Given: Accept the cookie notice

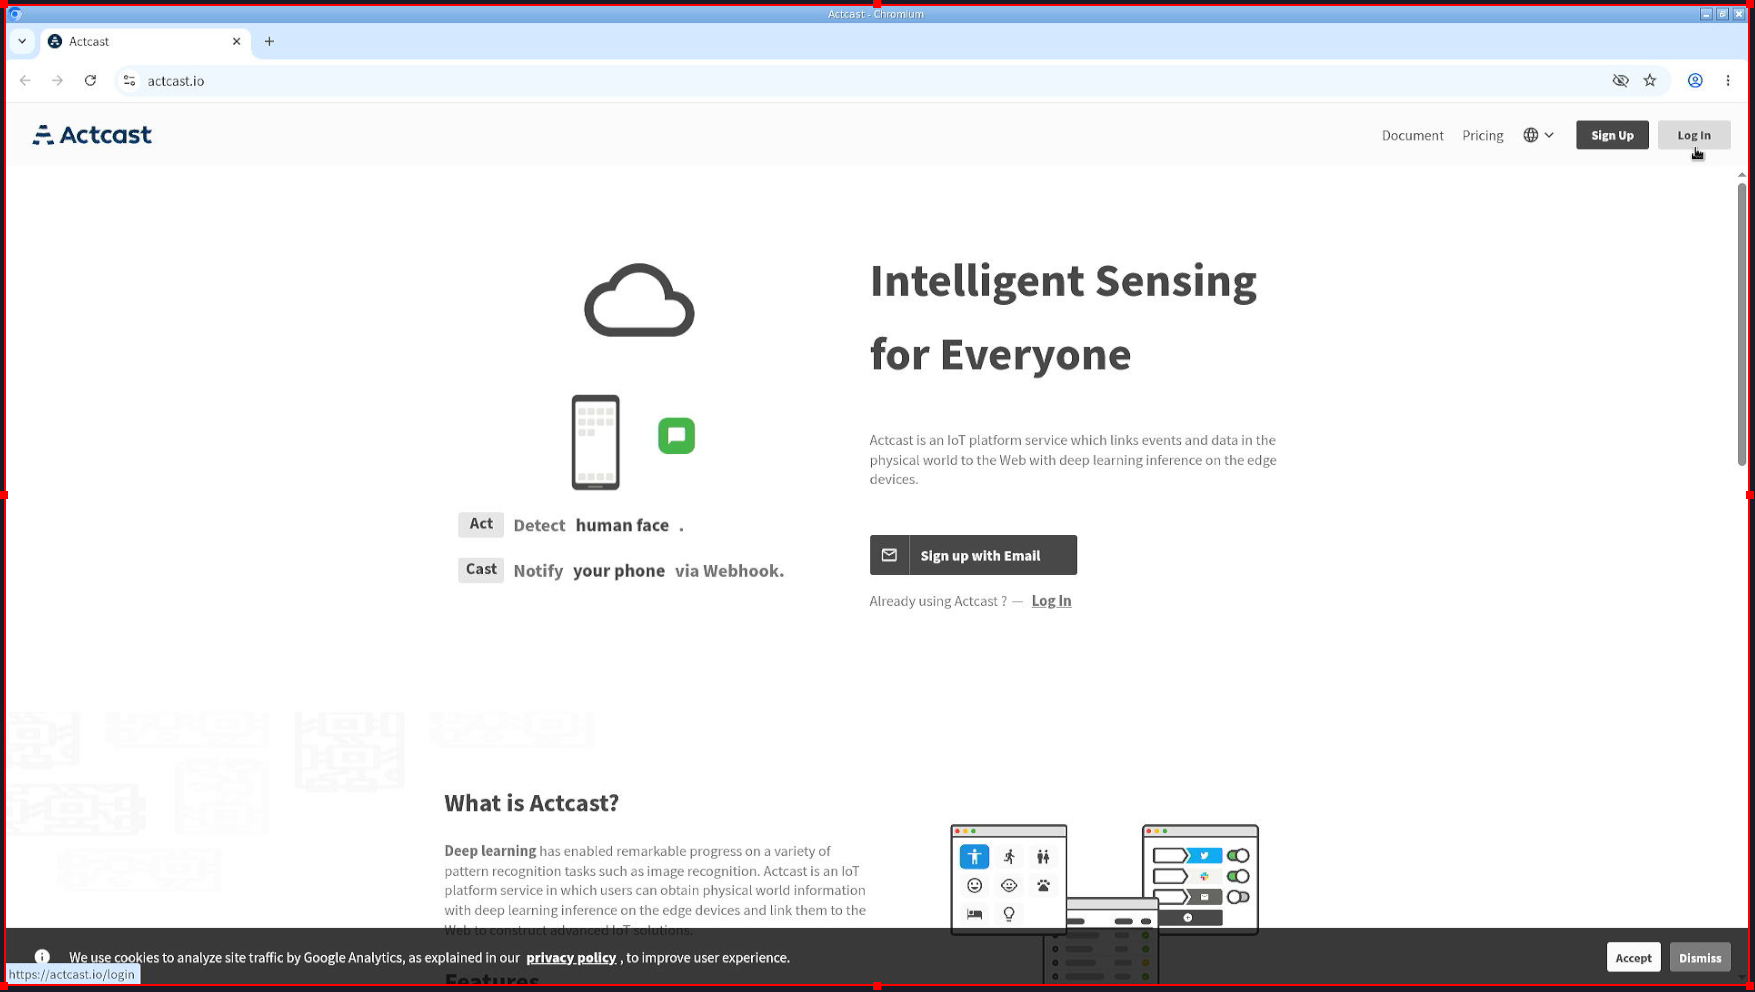Looking at the screenshot, I should click(1633, 957).
